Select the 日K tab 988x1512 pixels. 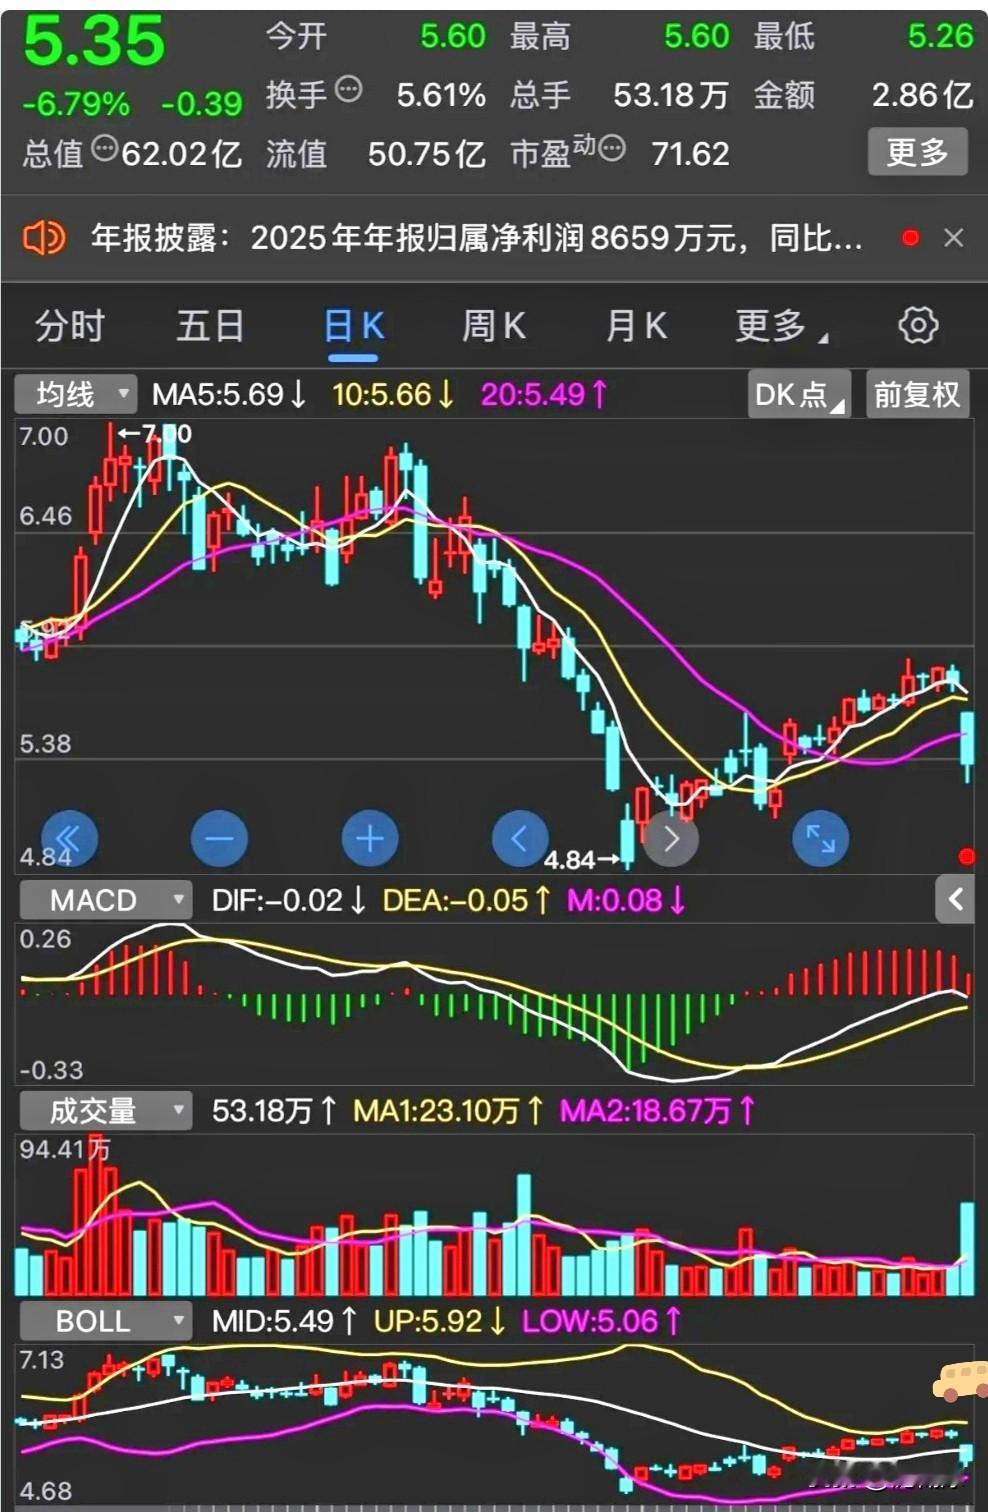click(x=354, y=326)
